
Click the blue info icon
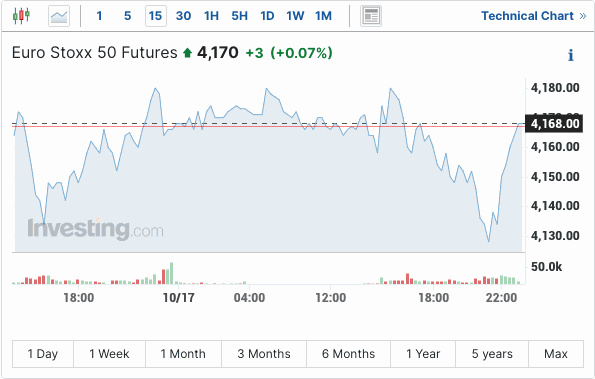pos(571,55)
